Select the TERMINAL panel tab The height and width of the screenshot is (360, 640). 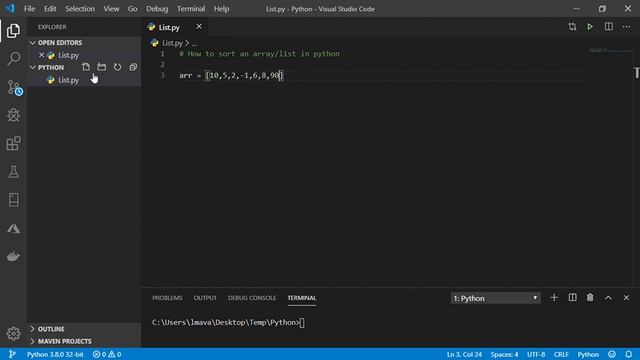tap(302, 298)
